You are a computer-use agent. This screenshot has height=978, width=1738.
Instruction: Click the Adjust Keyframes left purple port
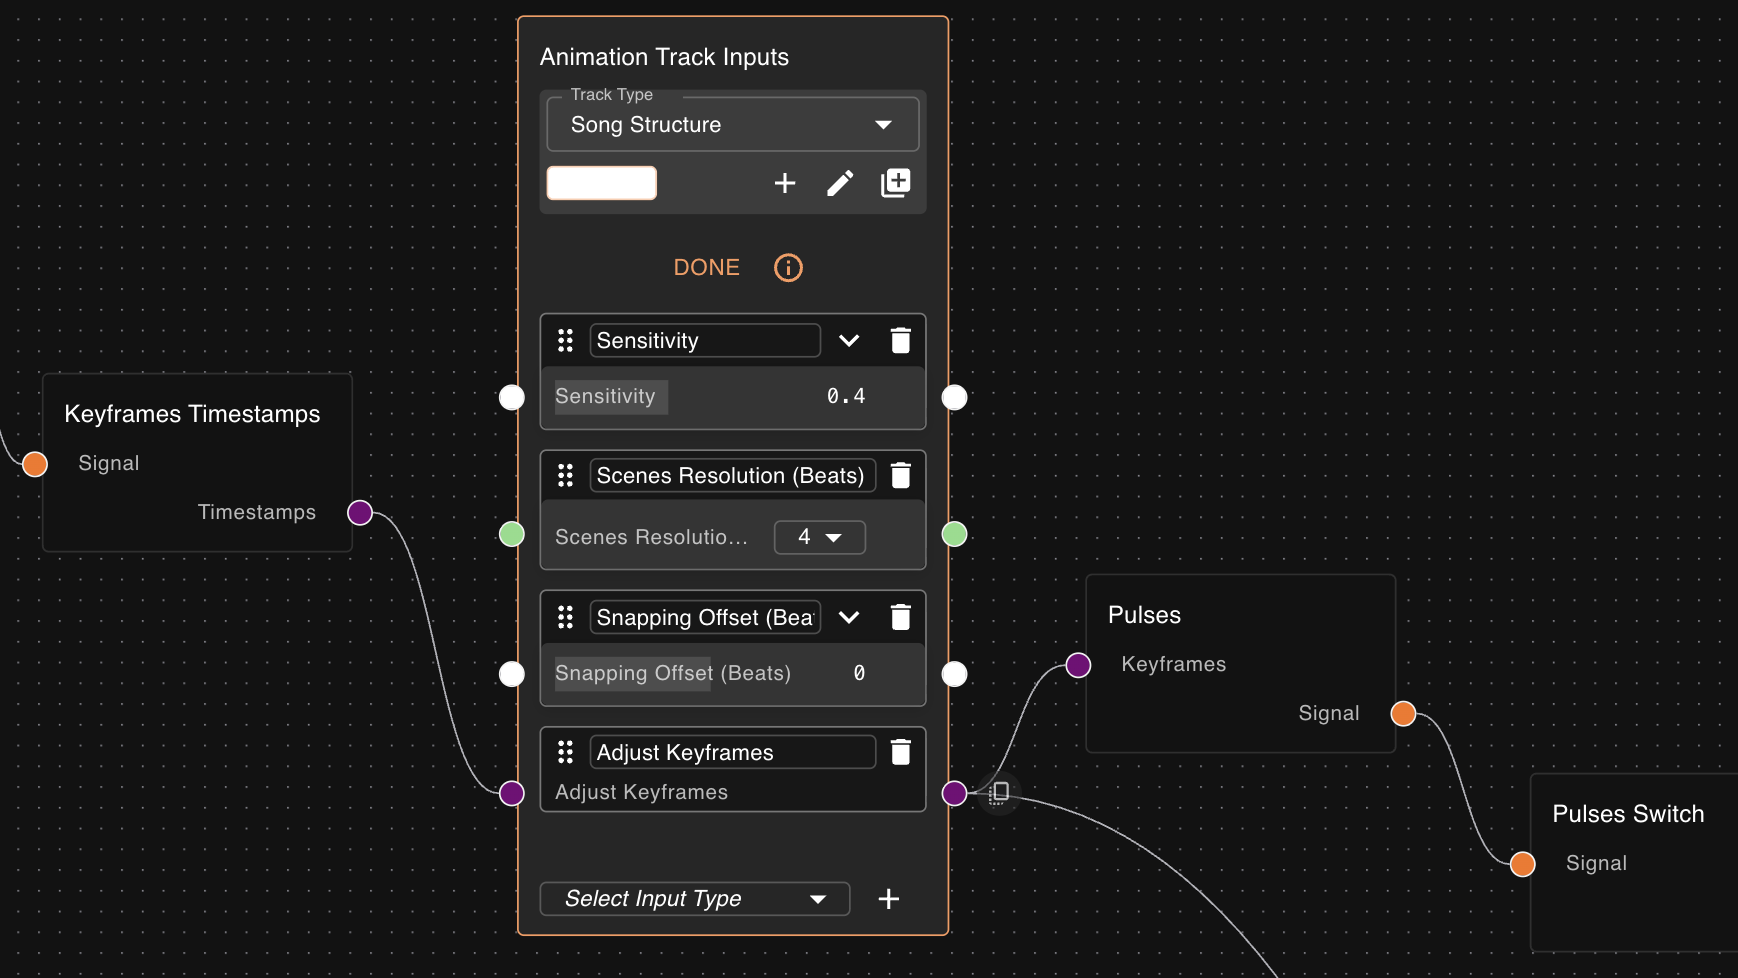(x=512, y=793)
